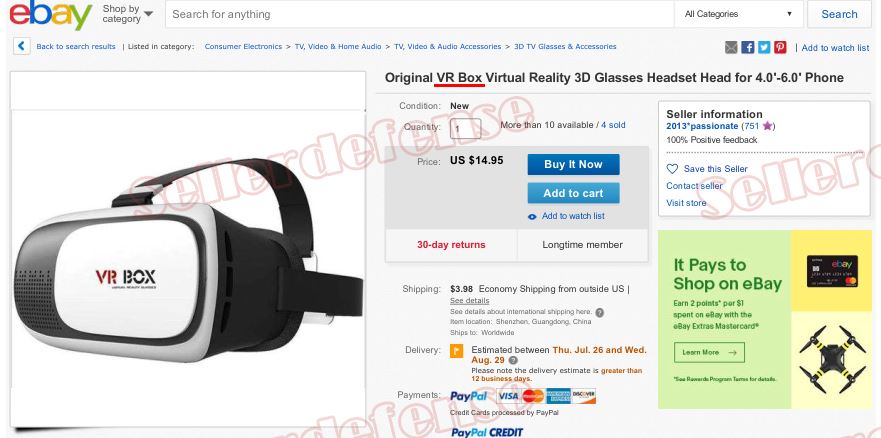Screen dimensions: 881x438
Task: Click the heart icon to save seller
Action: (x=672, y=168)
